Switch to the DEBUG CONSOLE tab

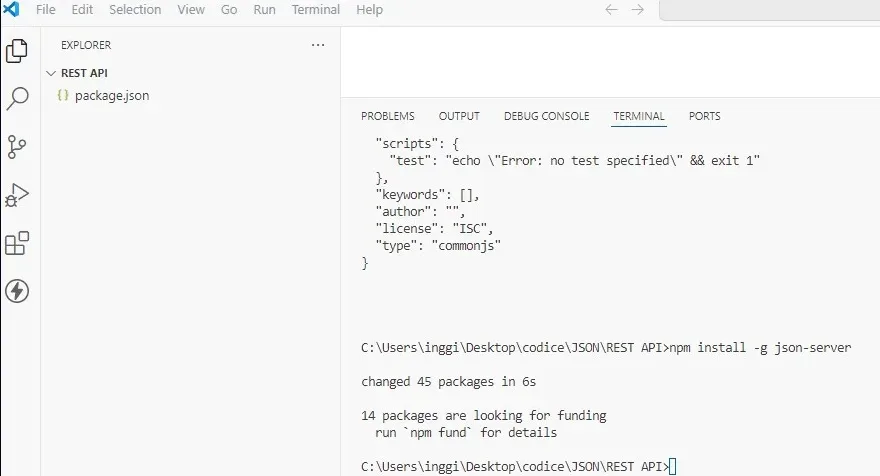tap(547, 116)
